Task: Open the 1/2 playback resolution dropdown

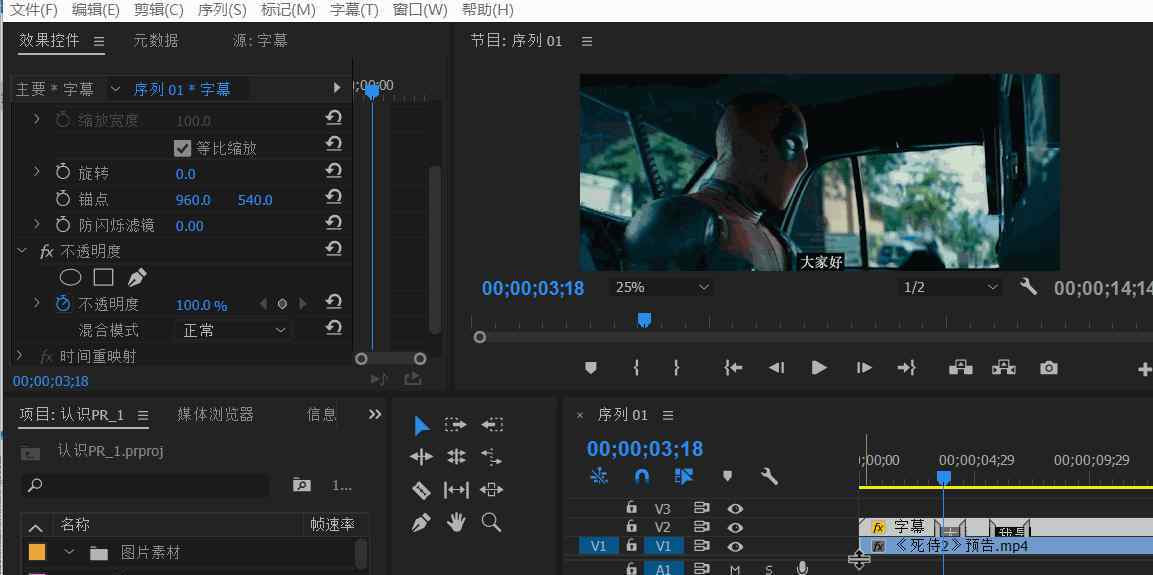Action: (951, 287)
